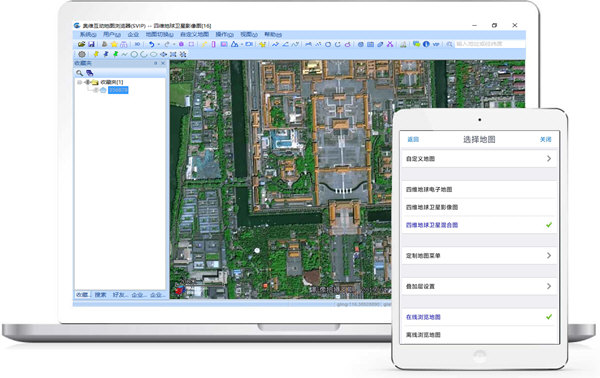Open the 地图切换 menu
The height and width of the screenshot is (378, 600).
click(159, 34)
